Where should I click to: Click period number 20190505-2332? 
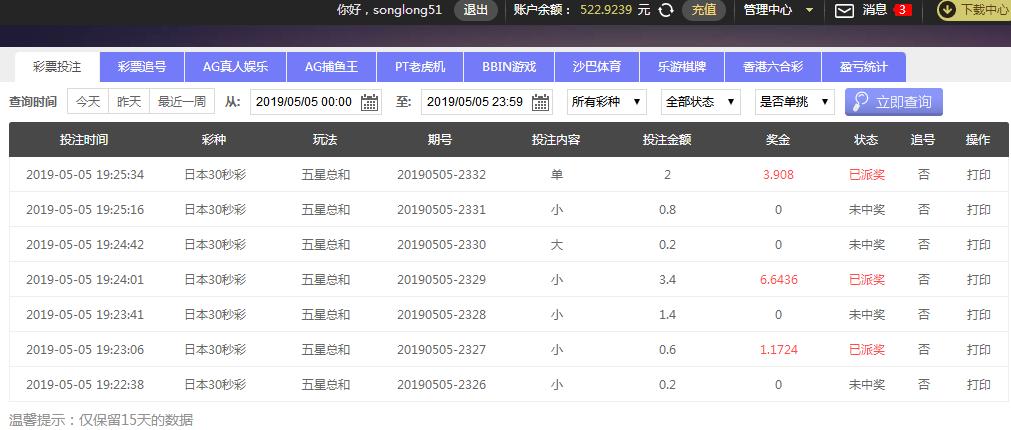click(x=441, y=175)
